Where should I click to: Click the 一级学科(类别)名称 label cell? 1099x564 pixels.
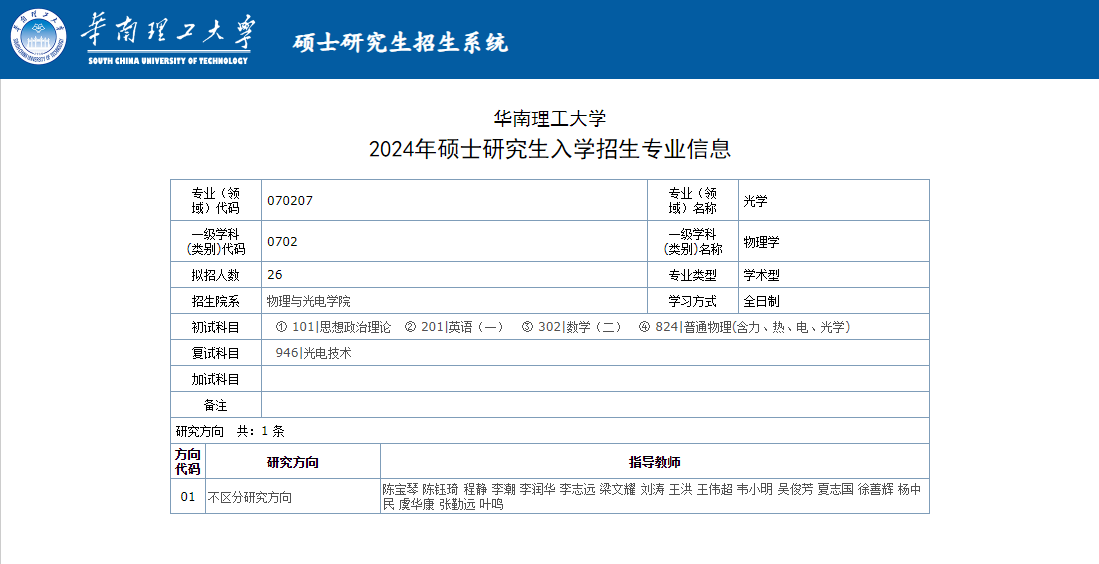(692, 242)
